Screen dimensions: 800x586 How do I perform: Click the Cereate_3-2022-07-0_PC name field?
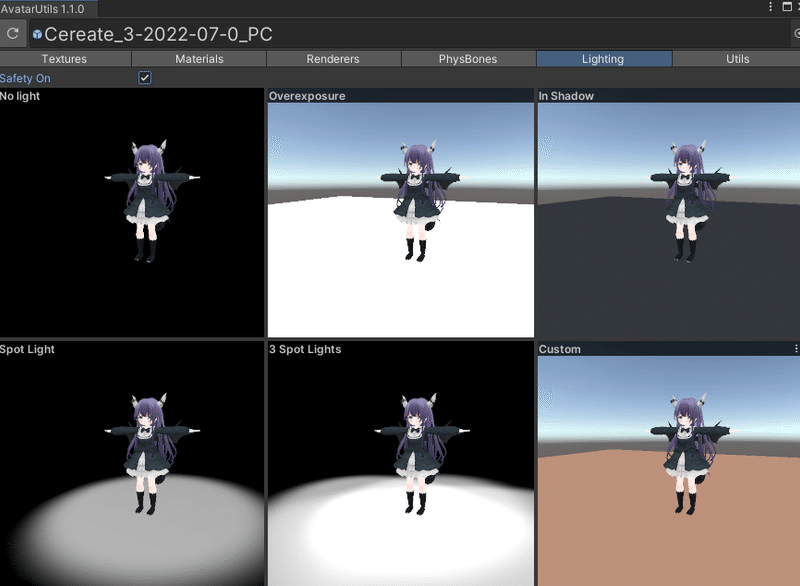[x=200, y=33]
